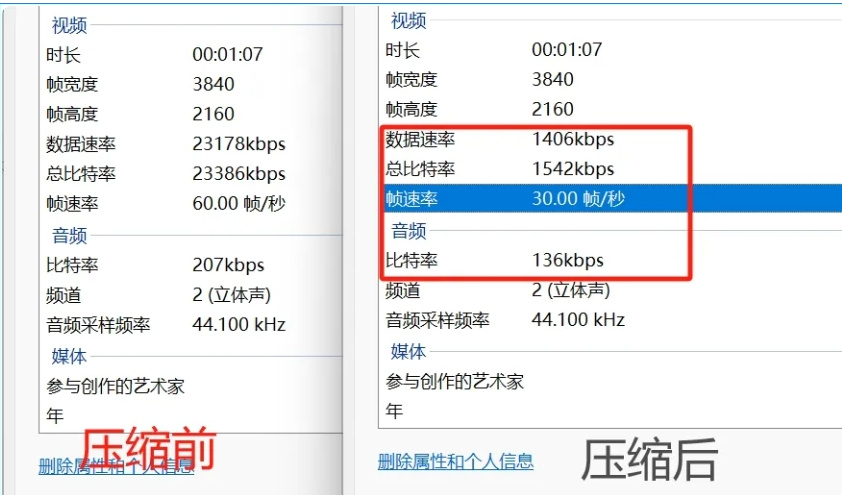Select the 数据速率 1406kbps row
The image size is (842, 495).
coord(500,140)
